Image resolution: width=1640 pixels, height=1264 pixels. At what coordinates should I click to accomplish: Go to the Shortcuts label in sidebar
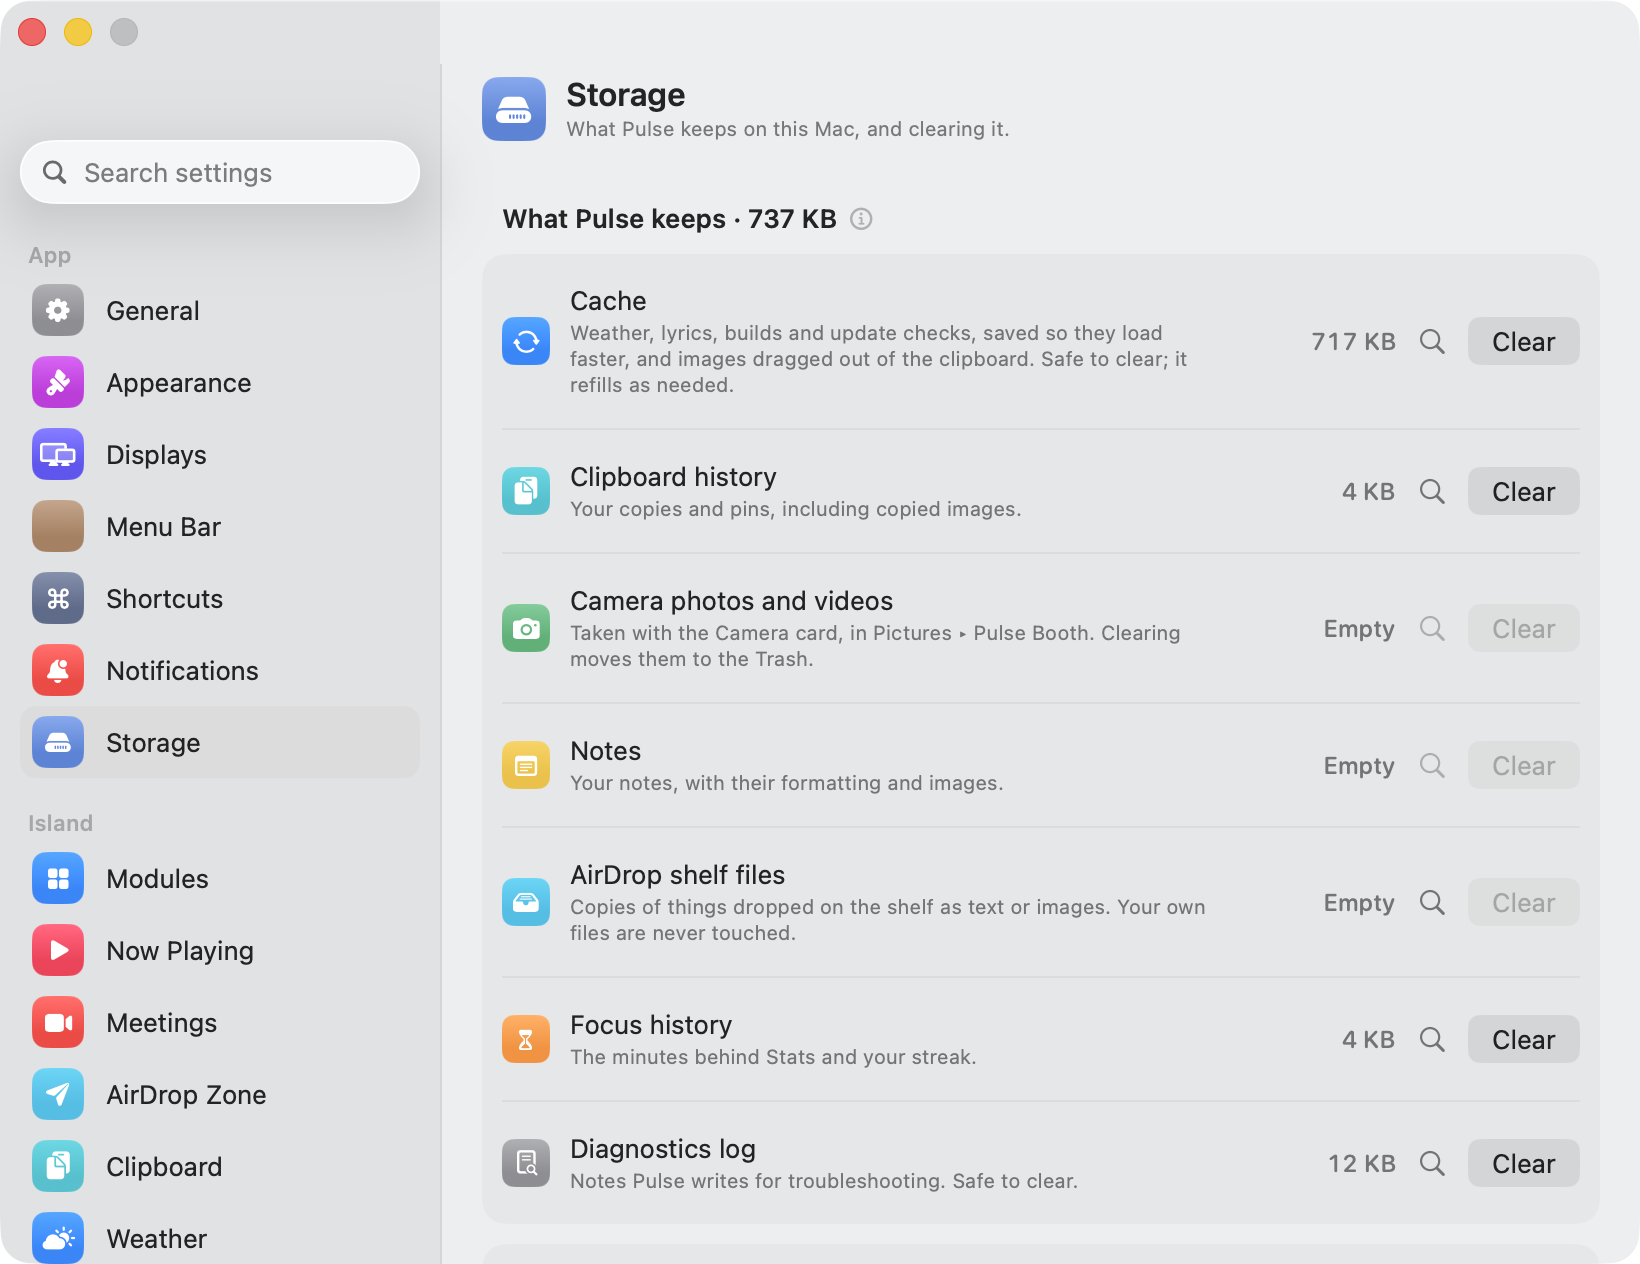tap(165, 599)
